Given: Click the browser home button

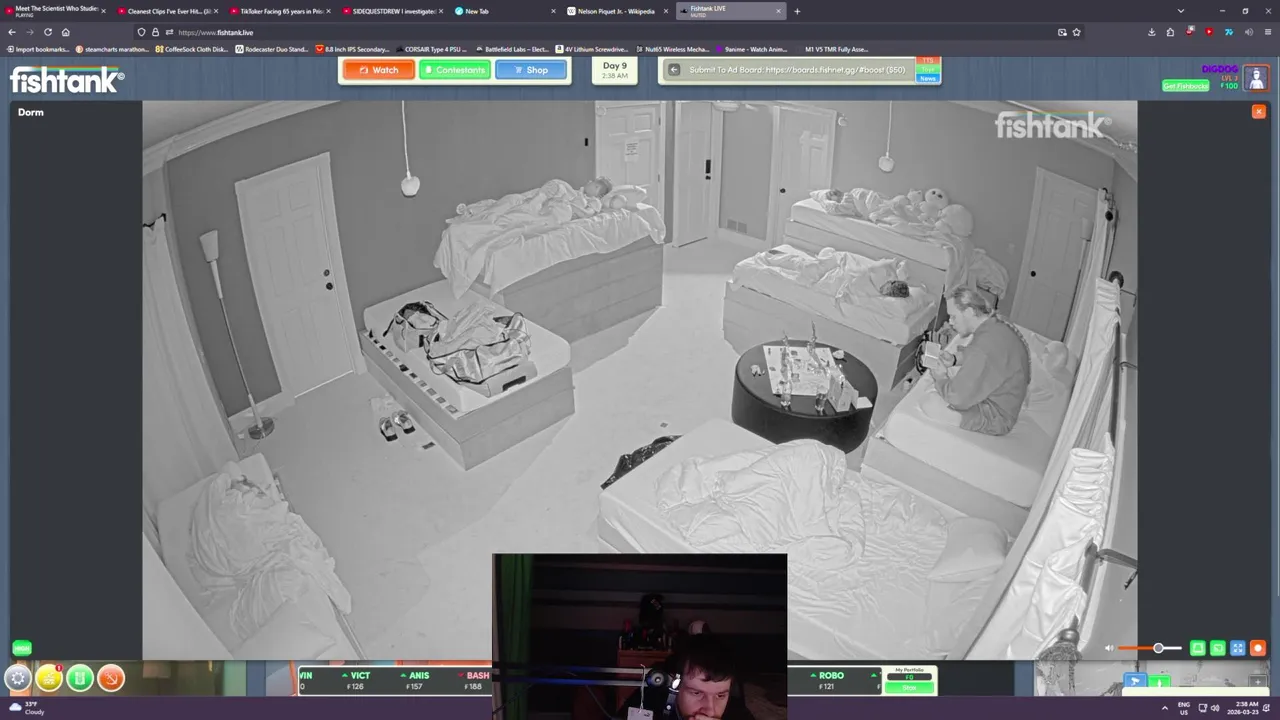Looking at the screenshot, I should click(66, 32).
